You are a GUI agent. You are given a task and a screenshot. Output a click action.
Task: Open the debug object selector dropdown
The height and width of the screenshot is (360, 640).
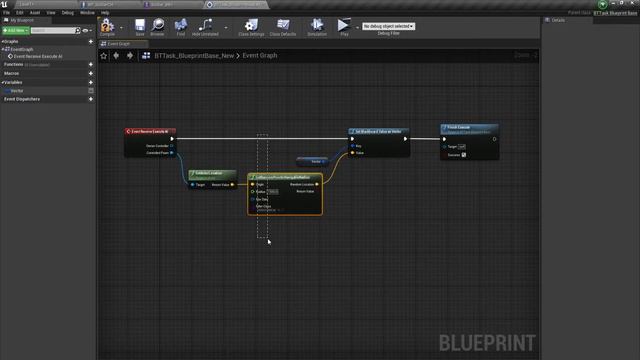point(389,26)
